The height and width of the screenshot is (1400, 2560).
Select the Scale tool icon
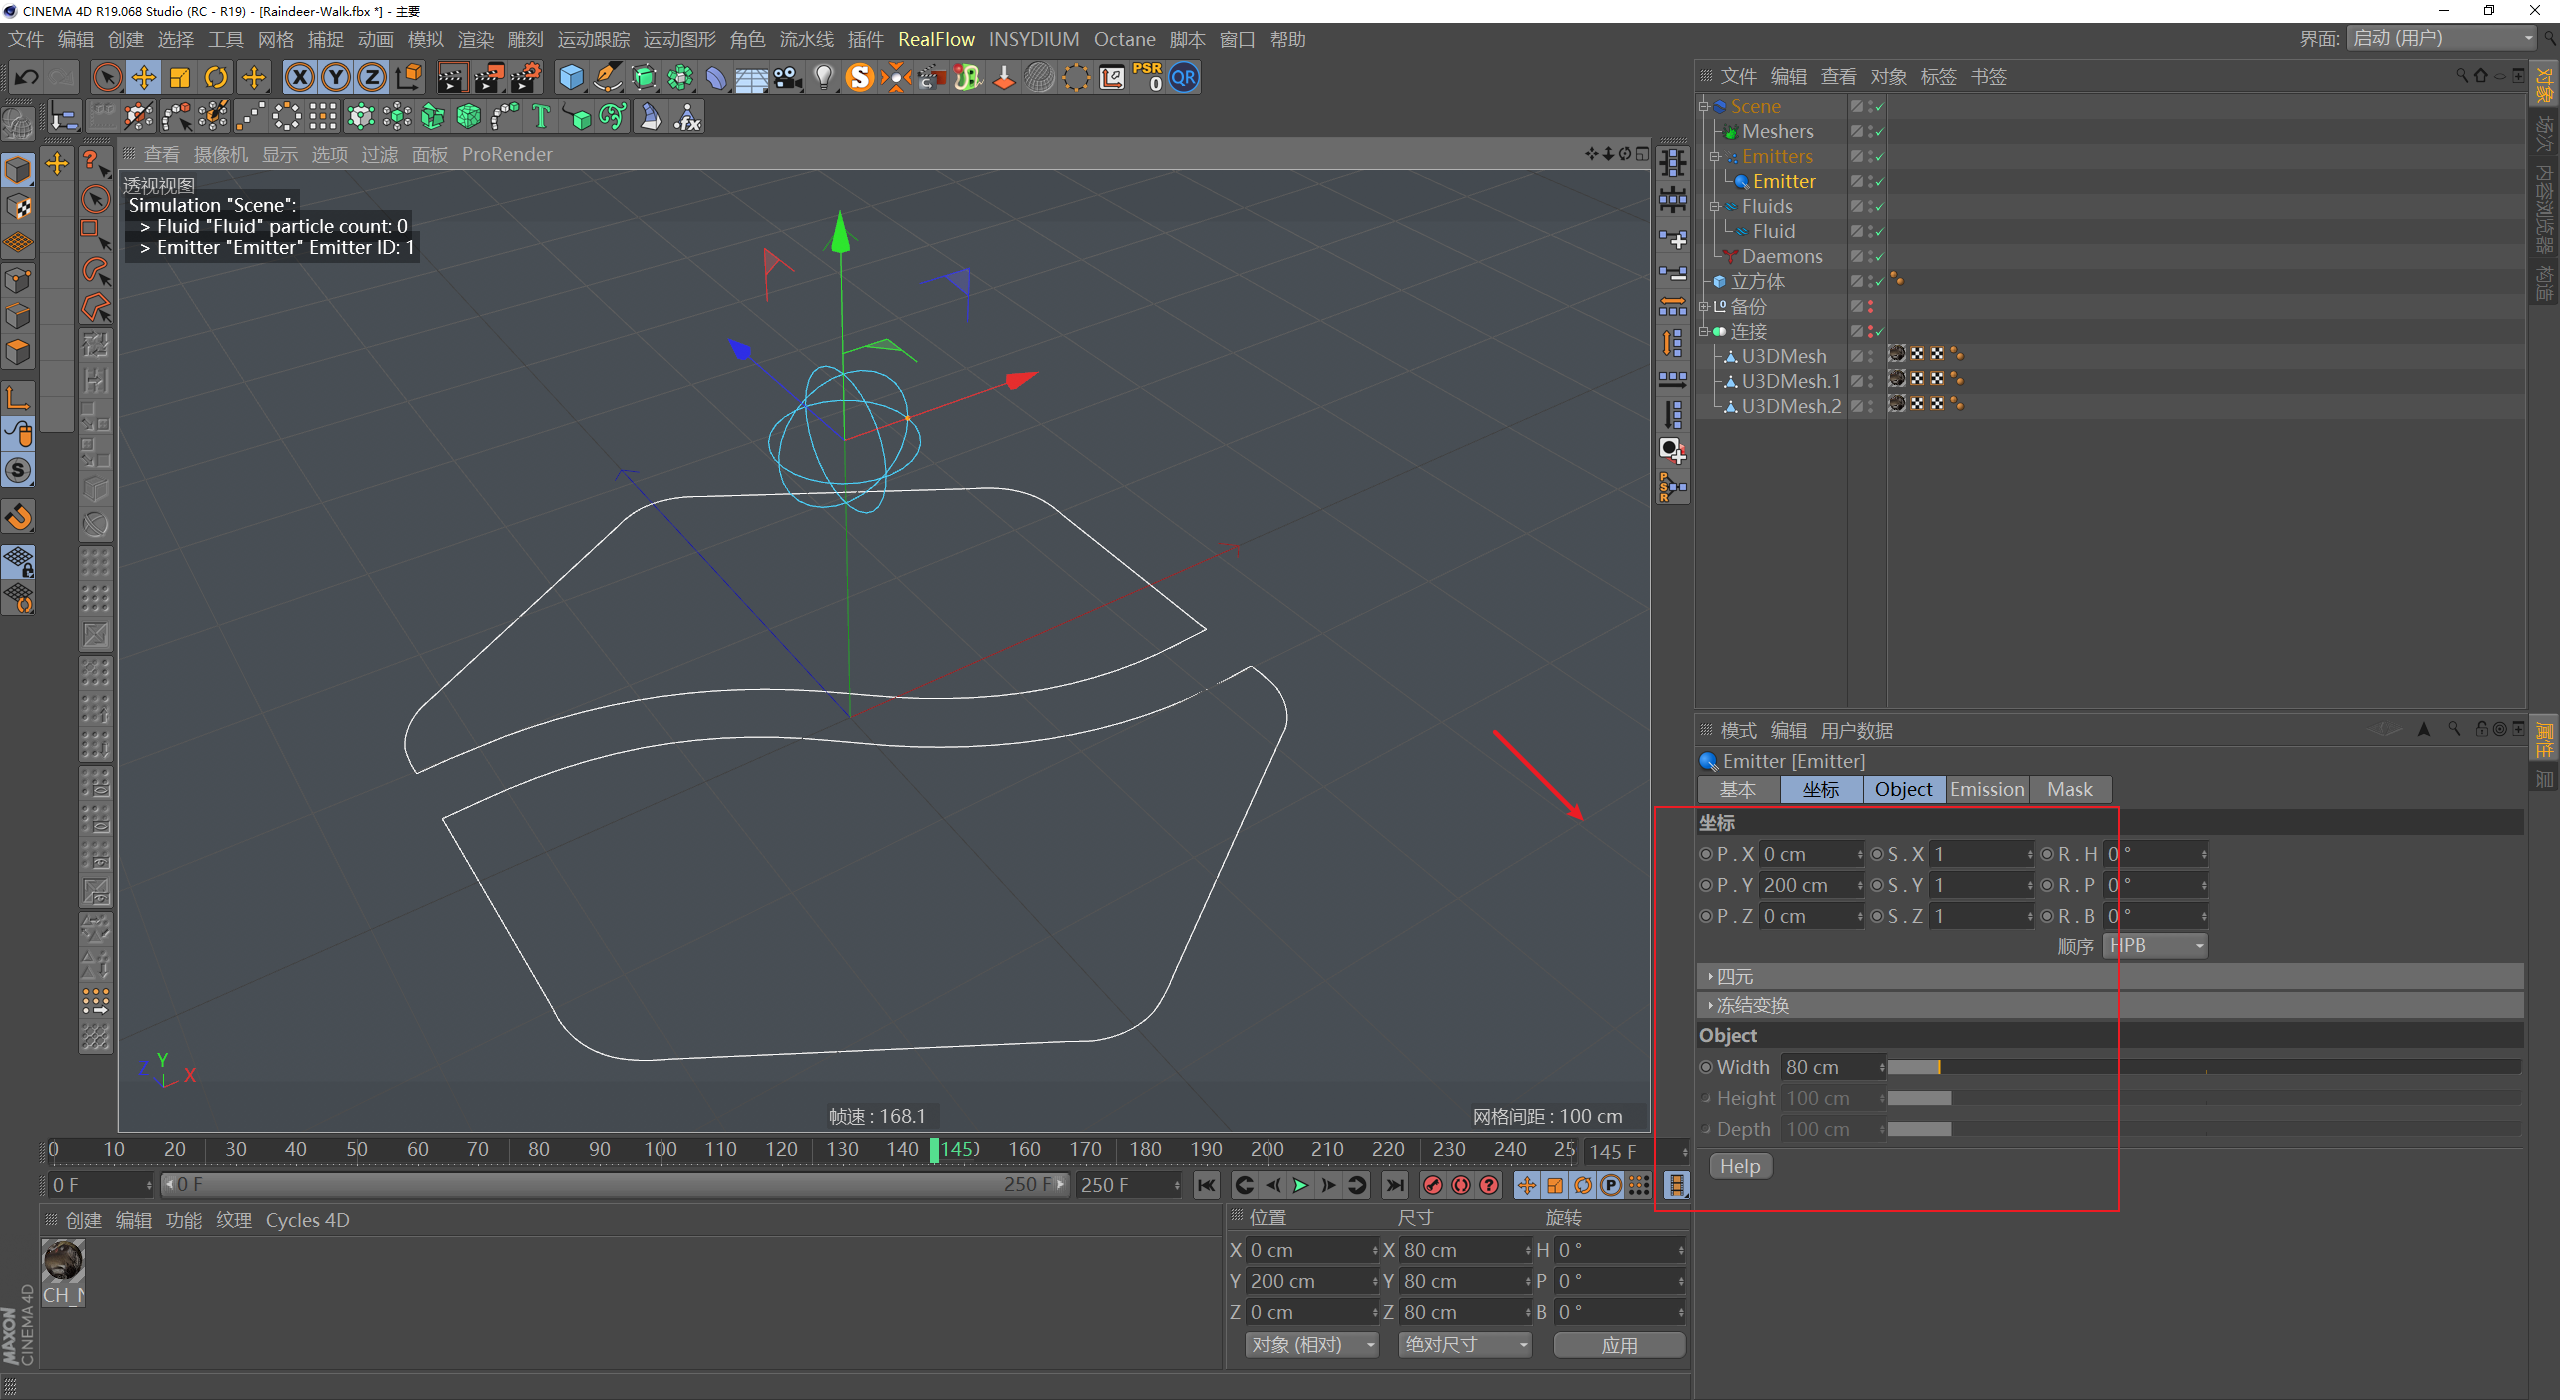point(180,77)
